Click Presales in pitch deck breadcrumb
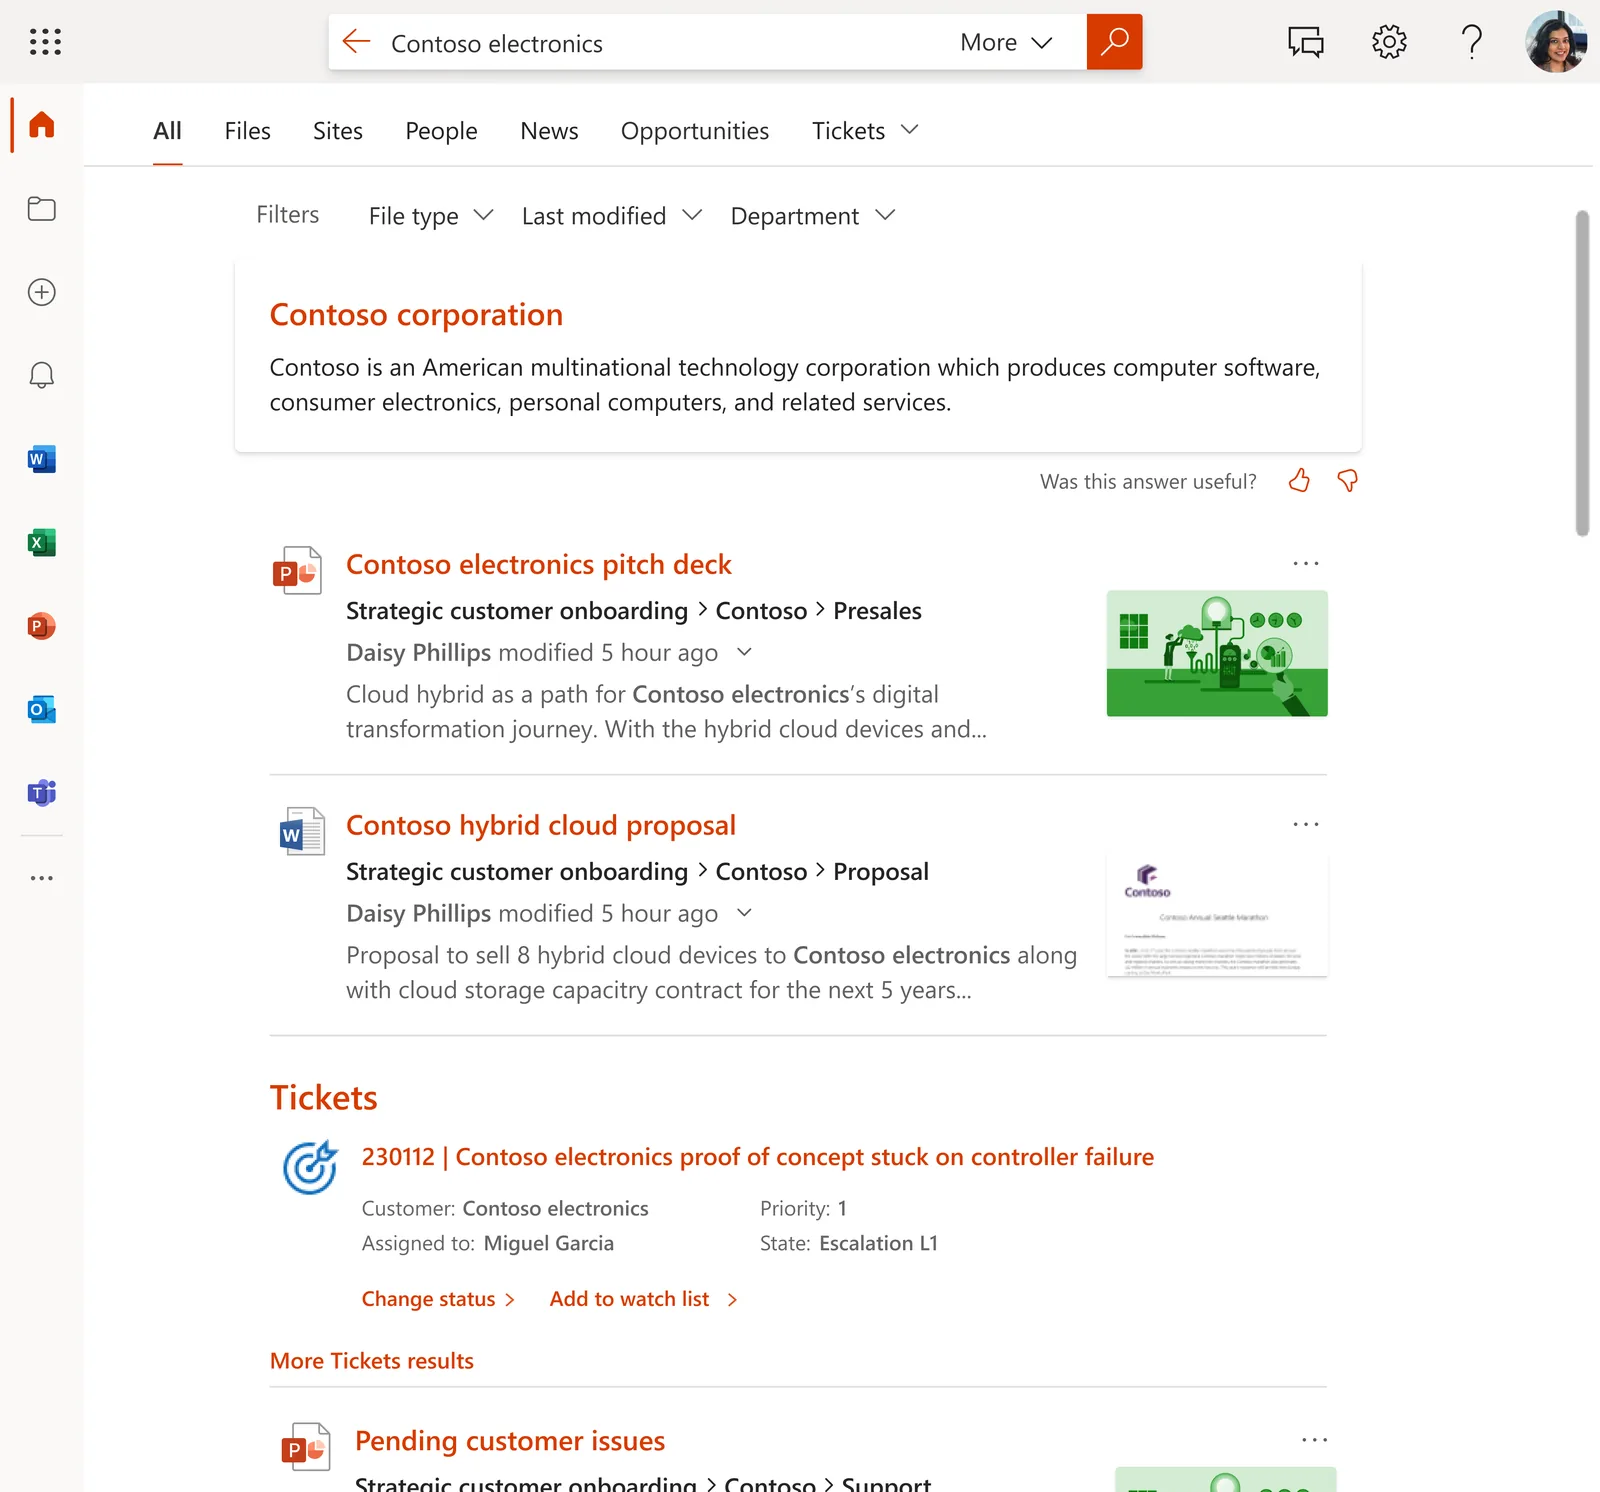Screen dimensions: 1600x1492 [878, 611]
